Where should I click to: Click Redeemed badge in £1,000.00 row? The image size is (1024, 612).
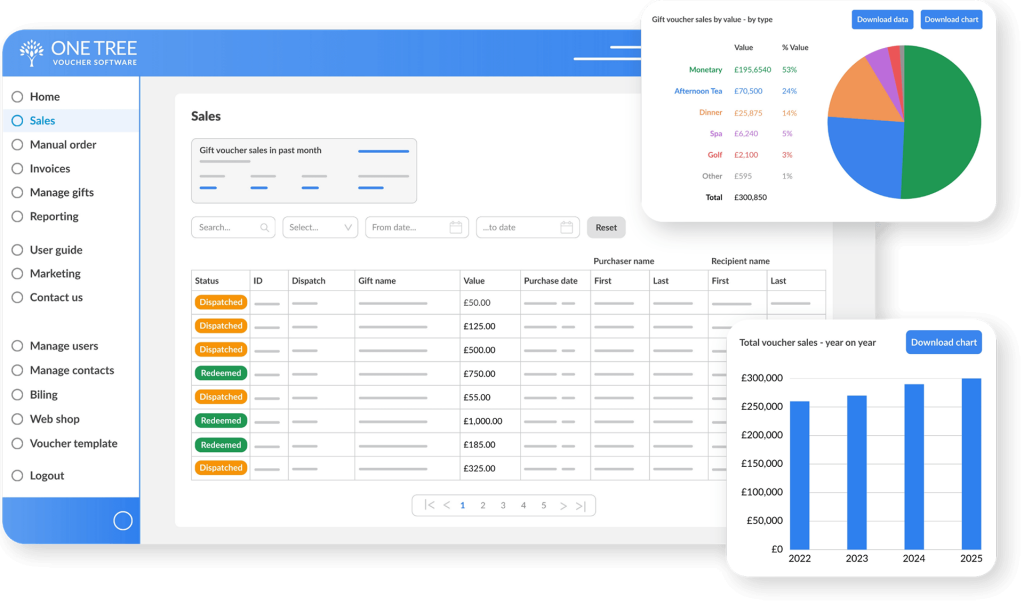221,421
